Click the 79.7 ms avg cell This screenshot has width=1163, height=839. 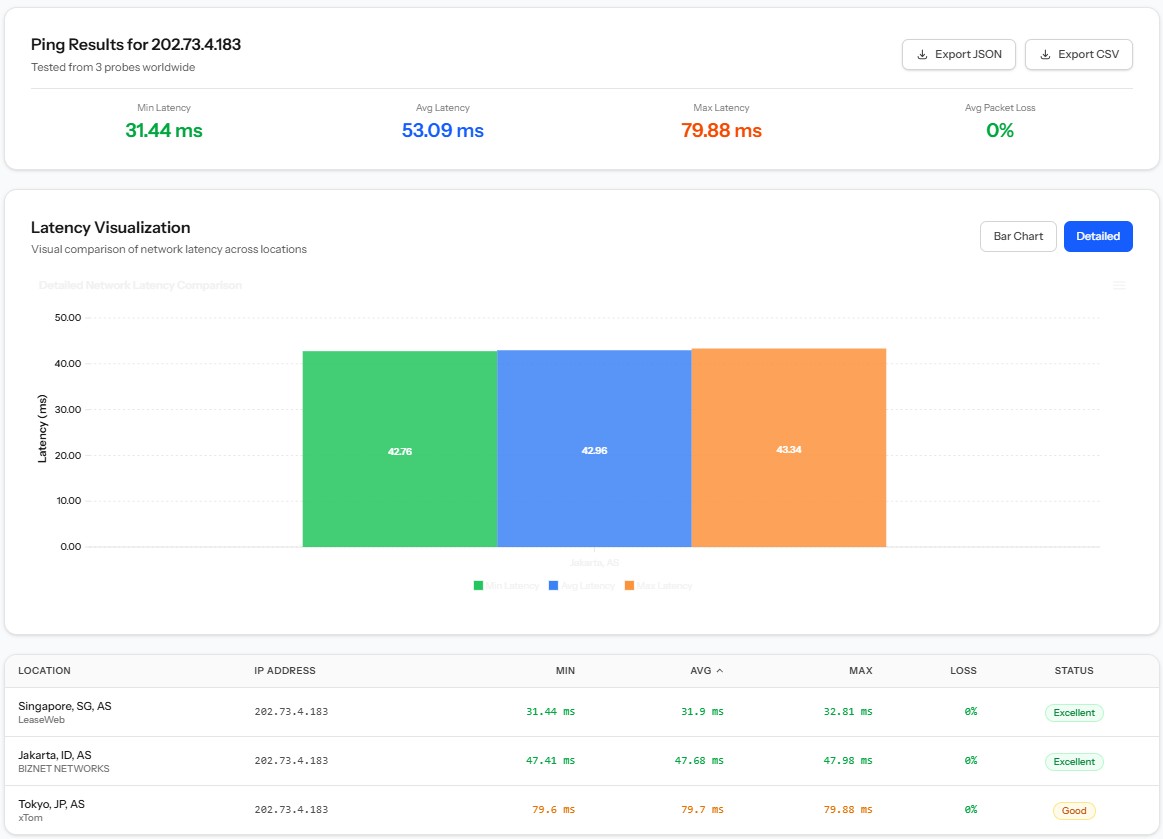702,810
